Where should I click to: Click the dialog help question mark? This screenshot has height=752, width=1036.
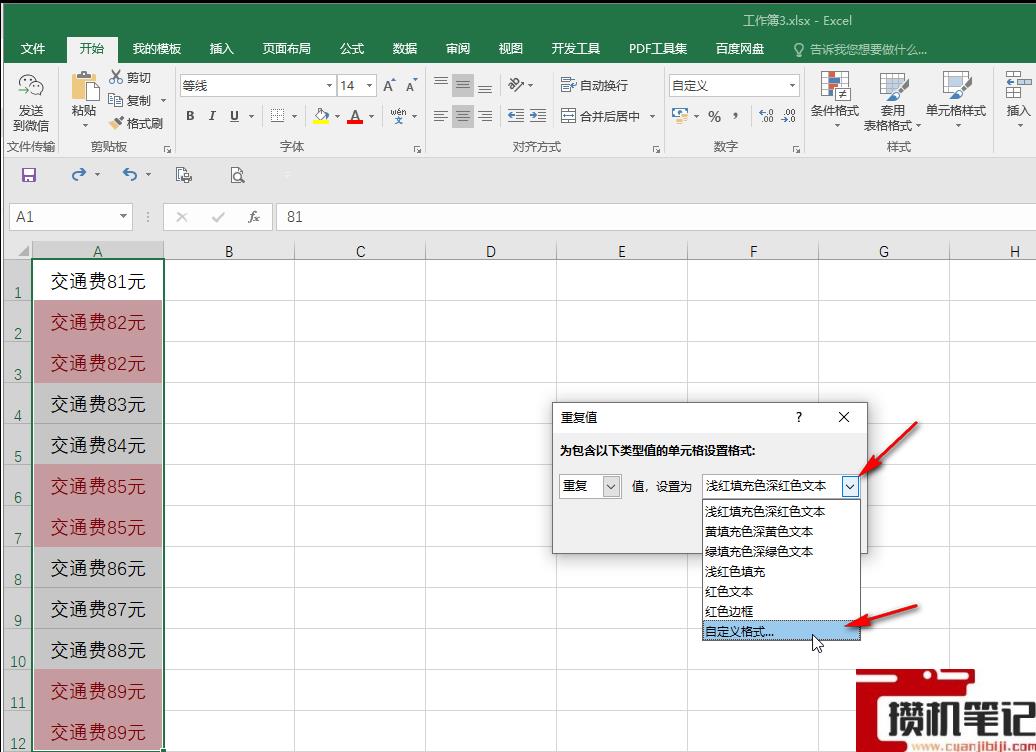click(799, 417)
